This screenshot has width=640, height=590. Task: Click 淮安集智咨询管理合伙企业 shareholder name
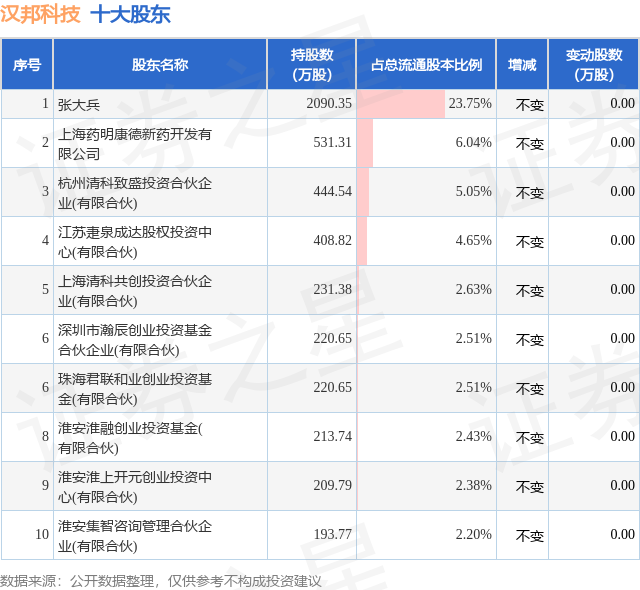pyautogui.click(x=134, y=535)
